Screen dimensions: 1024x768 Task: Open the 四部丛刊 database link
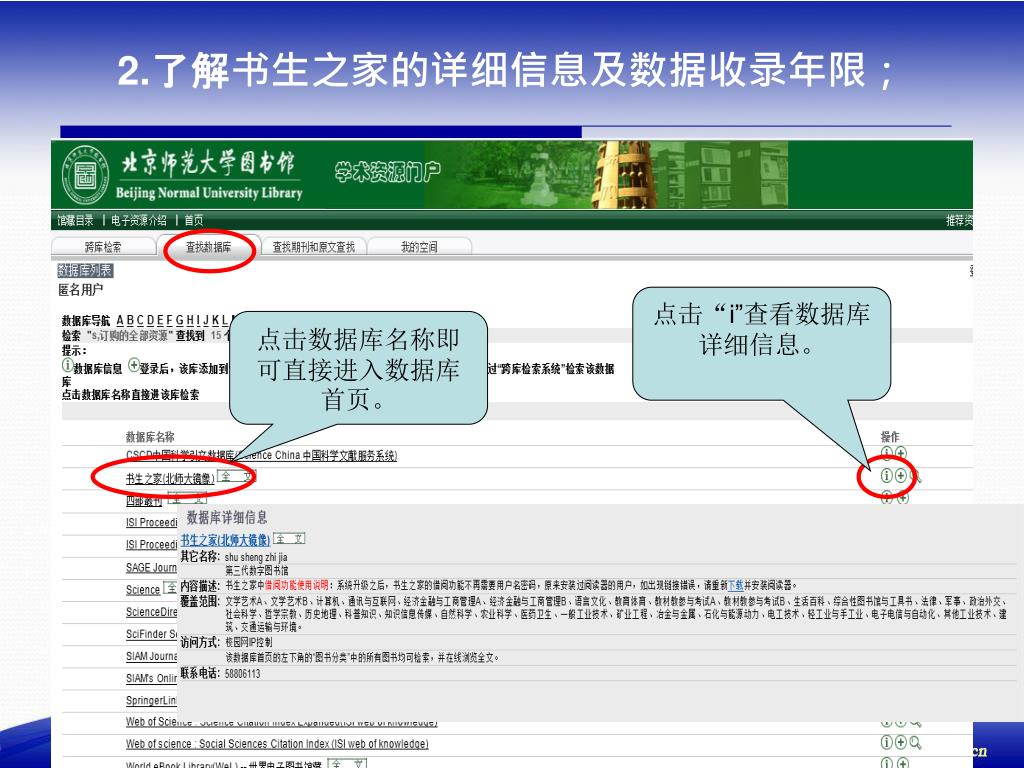click(144, 501)
